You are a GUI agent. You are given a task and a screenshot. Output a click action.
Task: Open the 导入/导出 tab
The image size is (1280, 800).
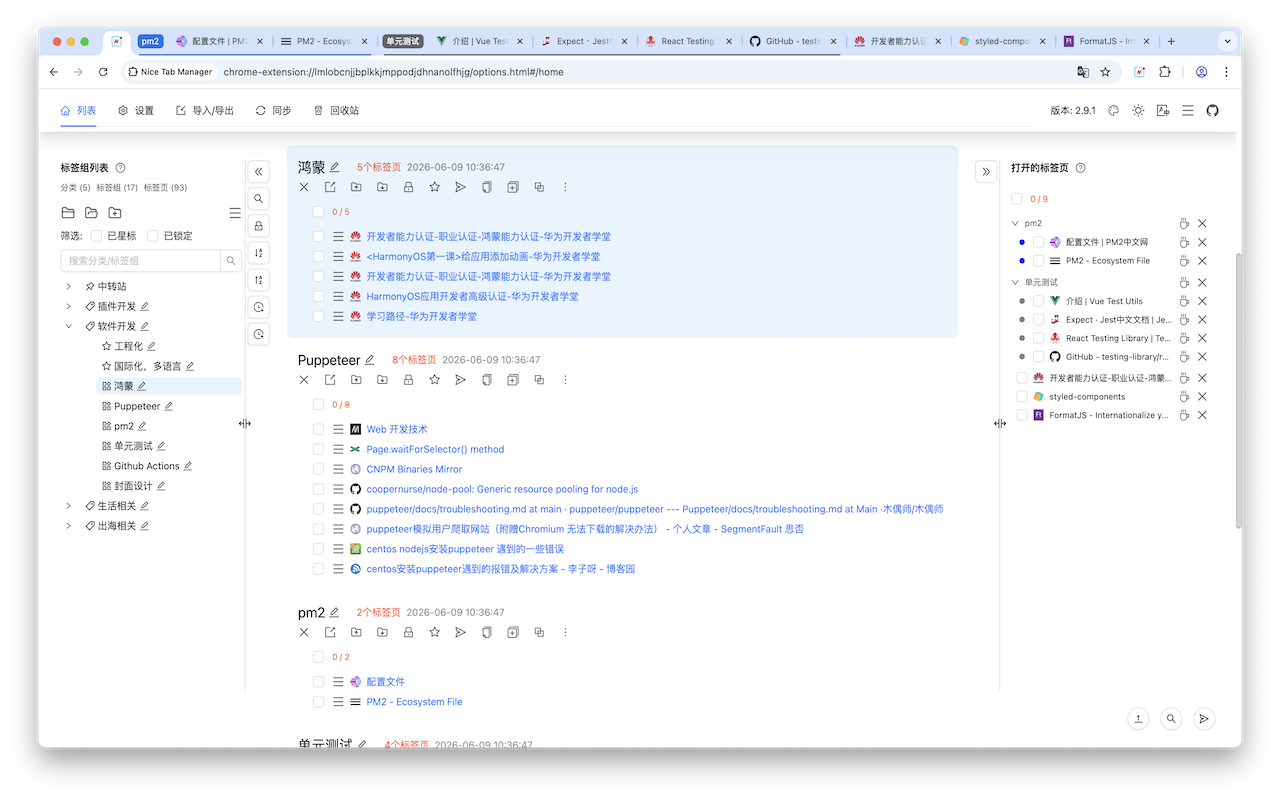[x=205, y=111]
